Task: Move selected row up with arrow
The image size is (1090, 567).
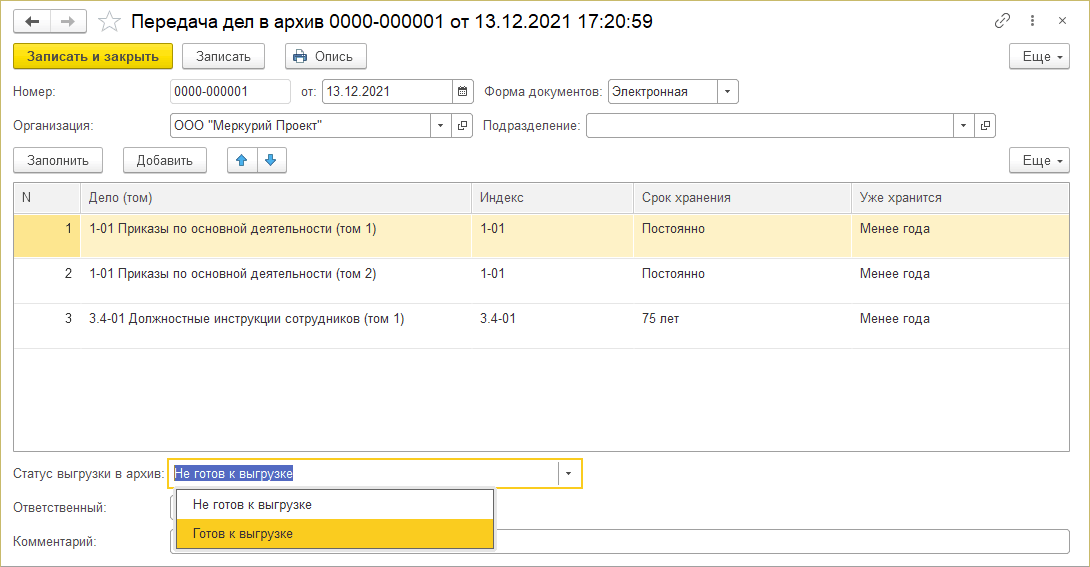Action: coord(242,160)
